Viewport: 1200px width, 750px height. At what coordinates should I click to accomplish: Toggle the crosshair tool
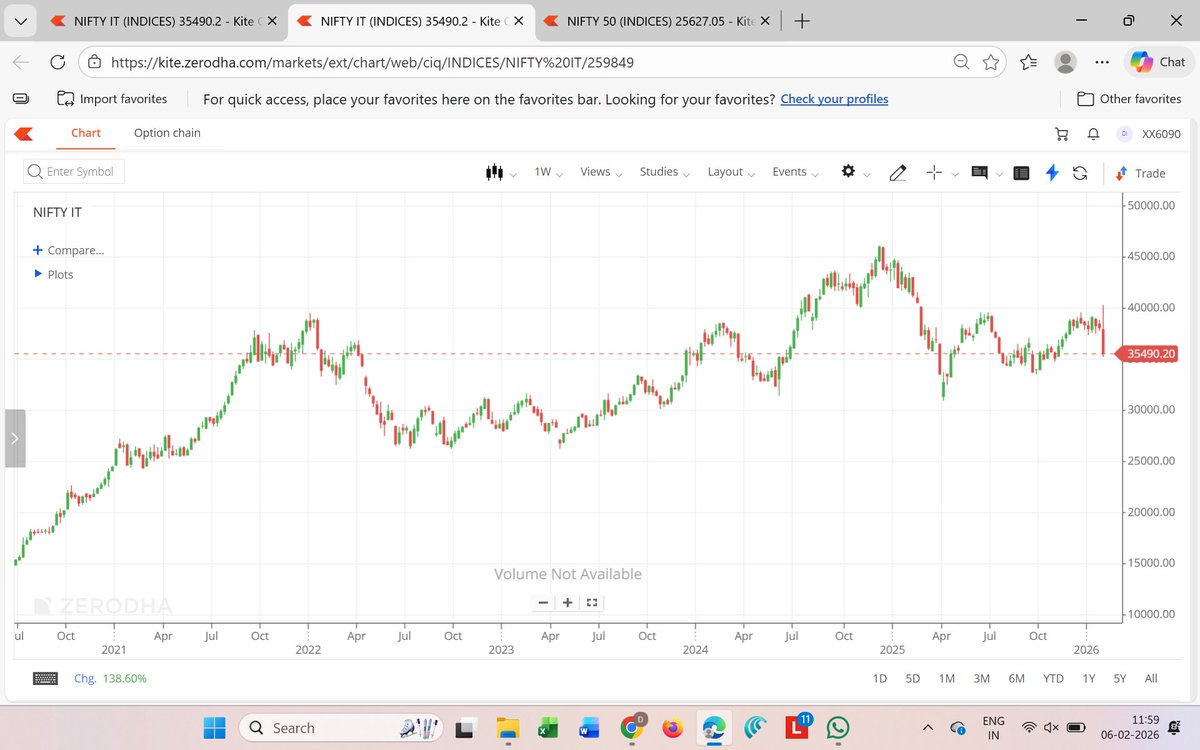pos(935,172)
